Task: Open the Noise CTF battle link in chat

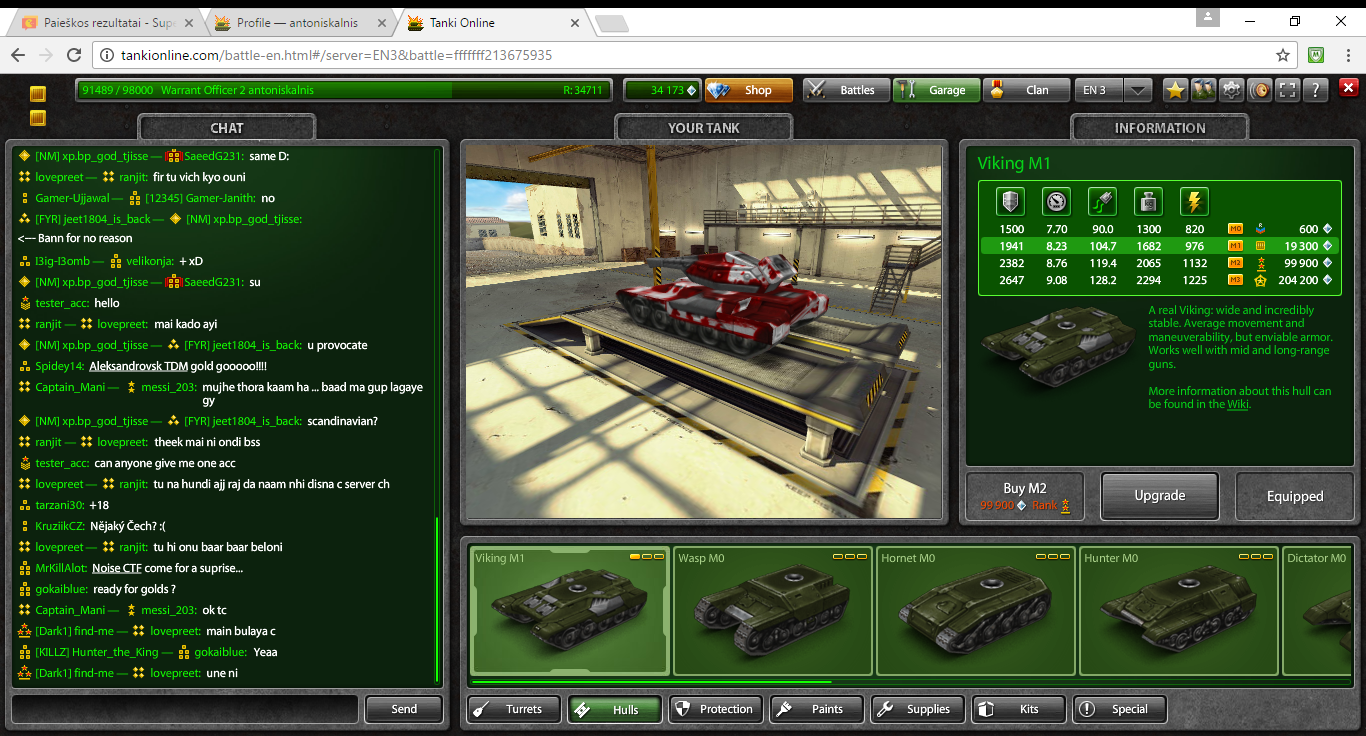Action: pos(117,568)
